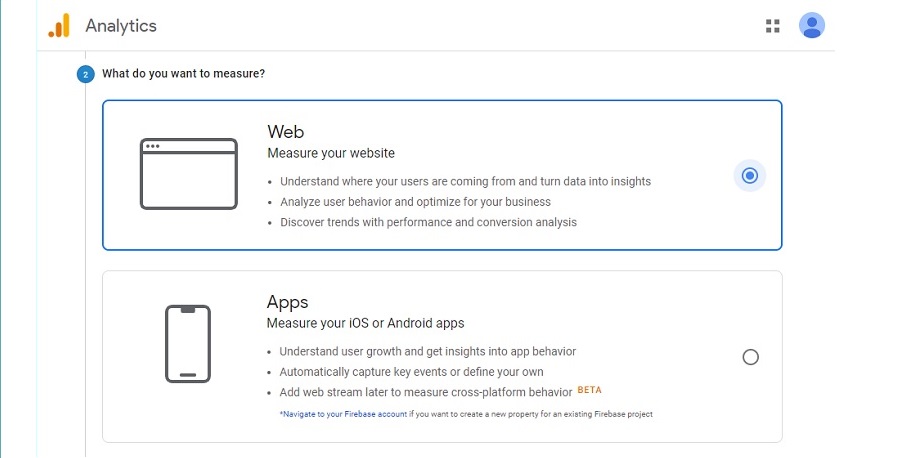Click the step 2 number badge
Viewport: 900px width, 458px height.
tap(86, 74)
